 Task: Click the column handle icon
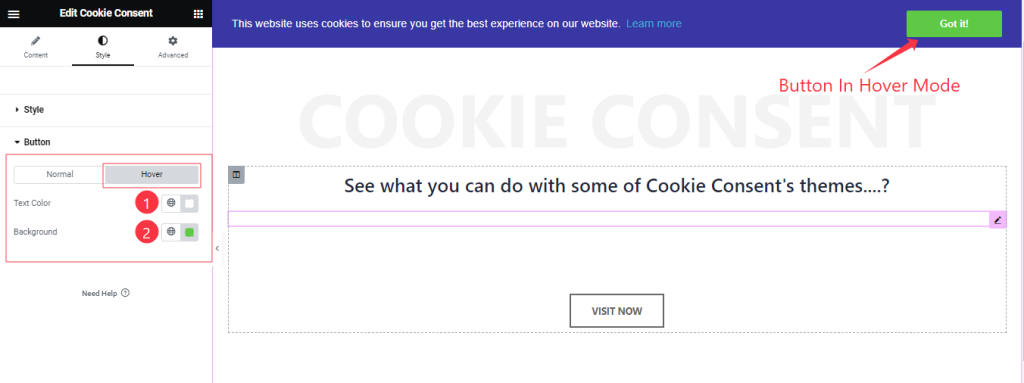[x=236, y=175]
